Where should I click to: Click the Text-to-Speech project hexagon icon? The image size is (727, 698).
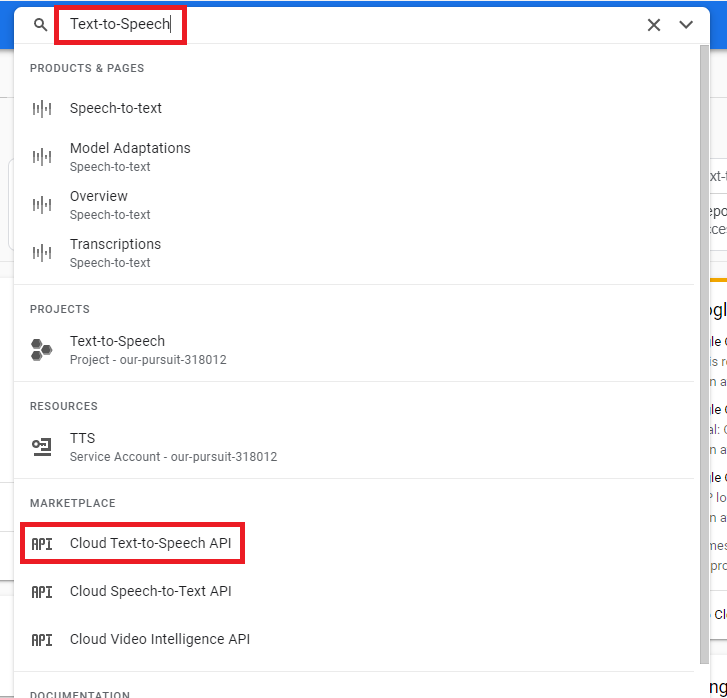coord(41,350)
